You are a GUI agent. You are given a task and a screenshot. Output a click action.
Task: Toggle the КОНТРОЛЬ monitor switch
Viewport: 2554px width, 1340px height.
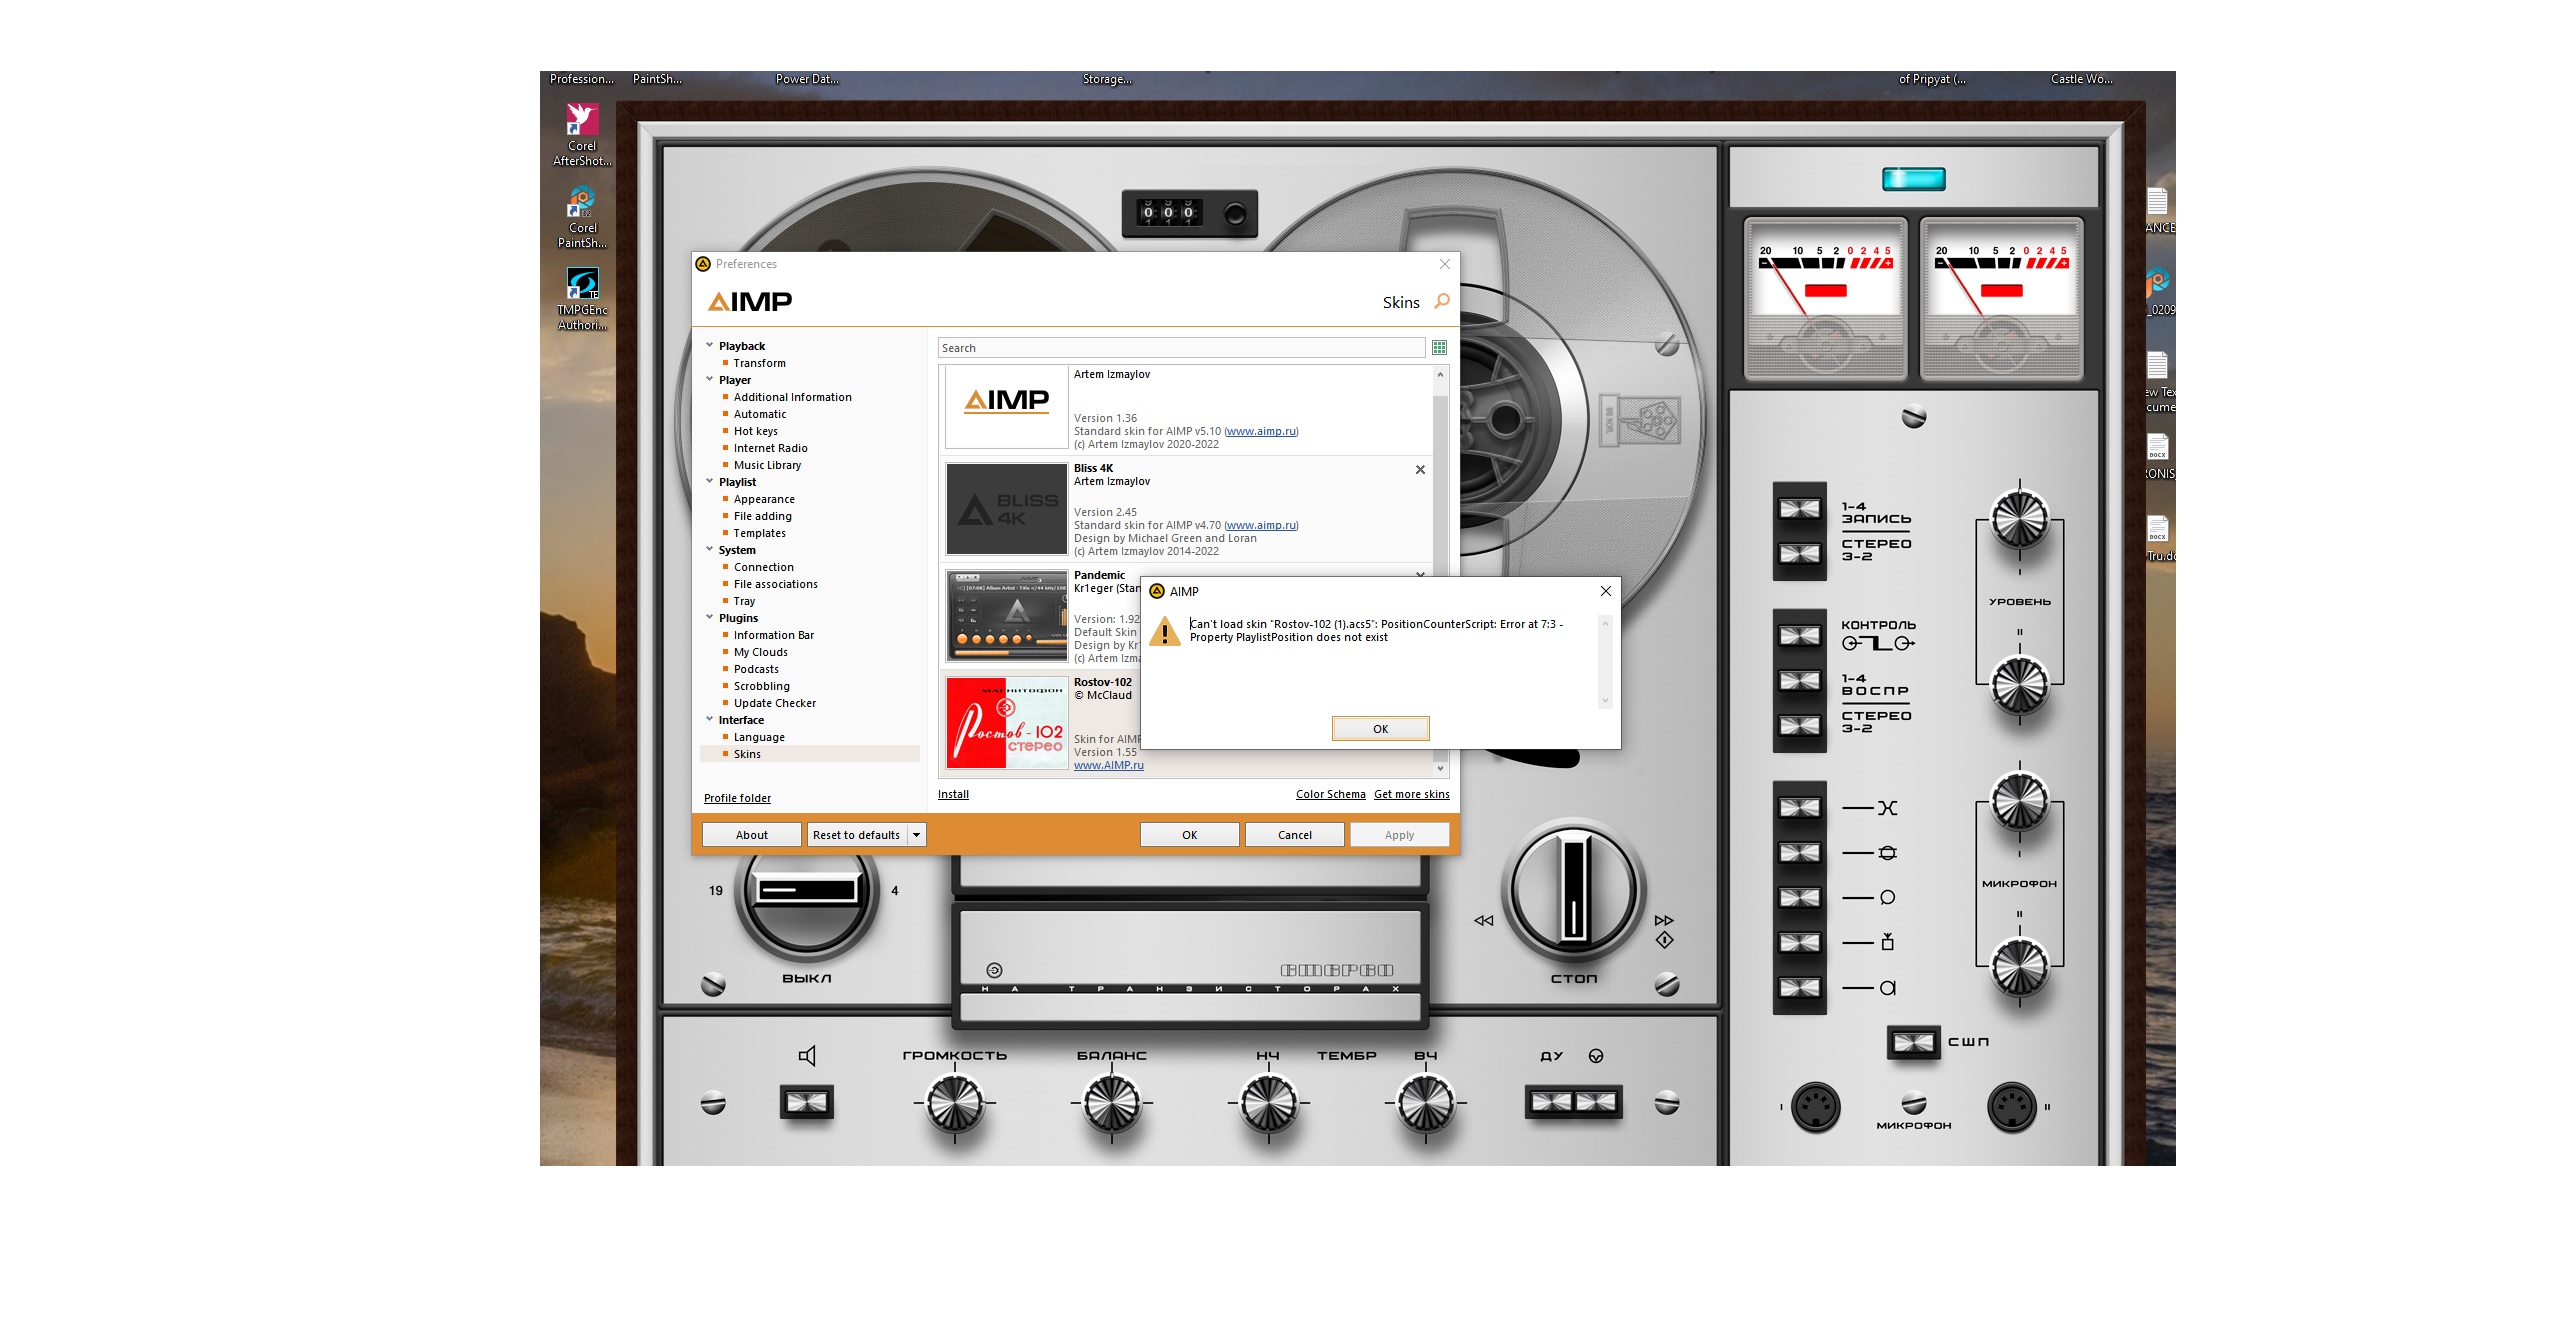1799,636
